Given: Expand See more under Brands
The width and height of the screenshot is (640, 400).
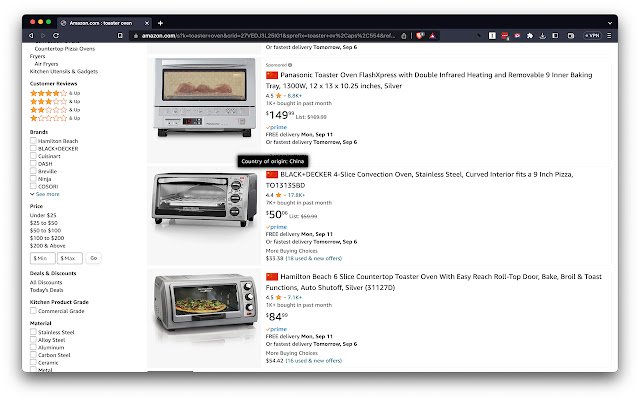Looking at the screenshot, I should (45, 194).
